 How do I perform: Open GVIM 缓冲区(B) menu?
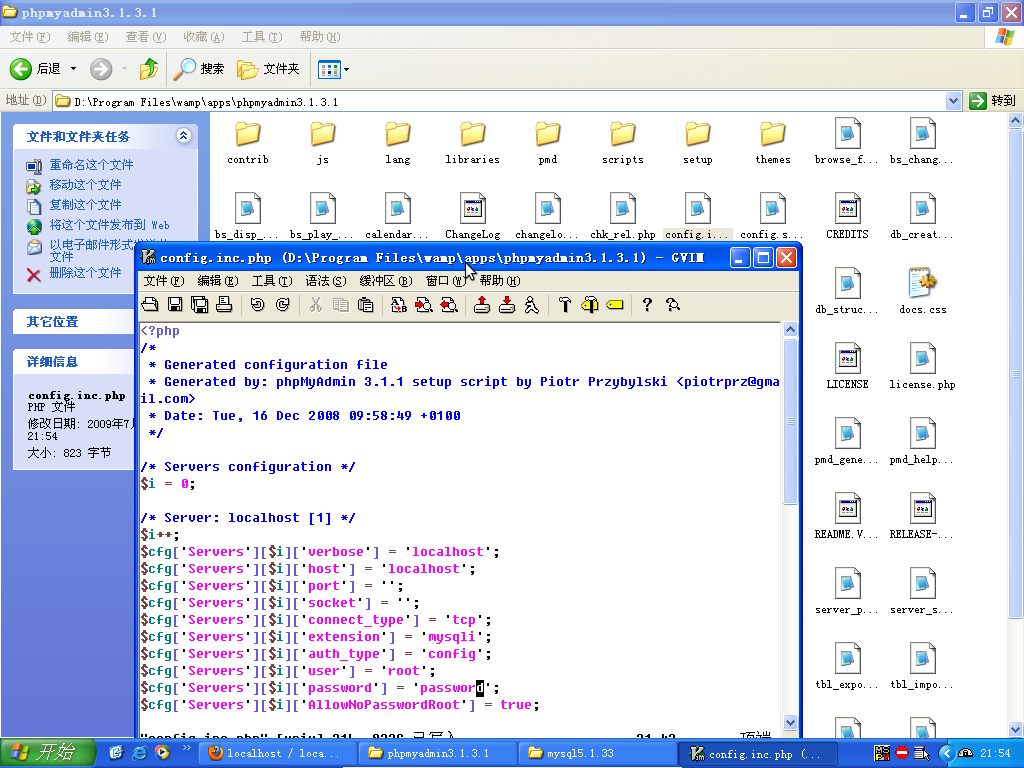[x=386, y=281]
